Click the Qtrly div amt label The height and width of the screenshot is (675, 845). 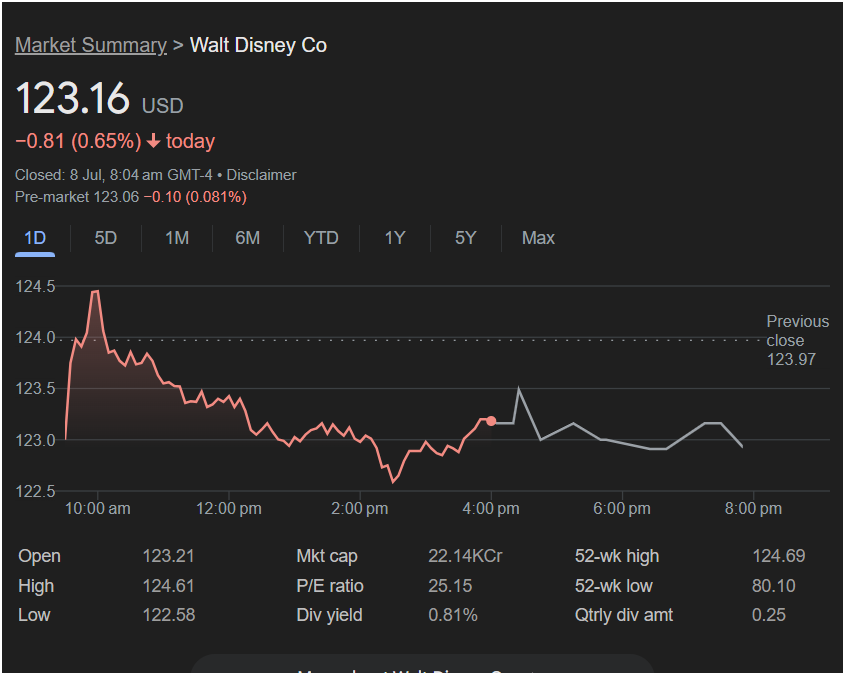[x=624, y=615]
